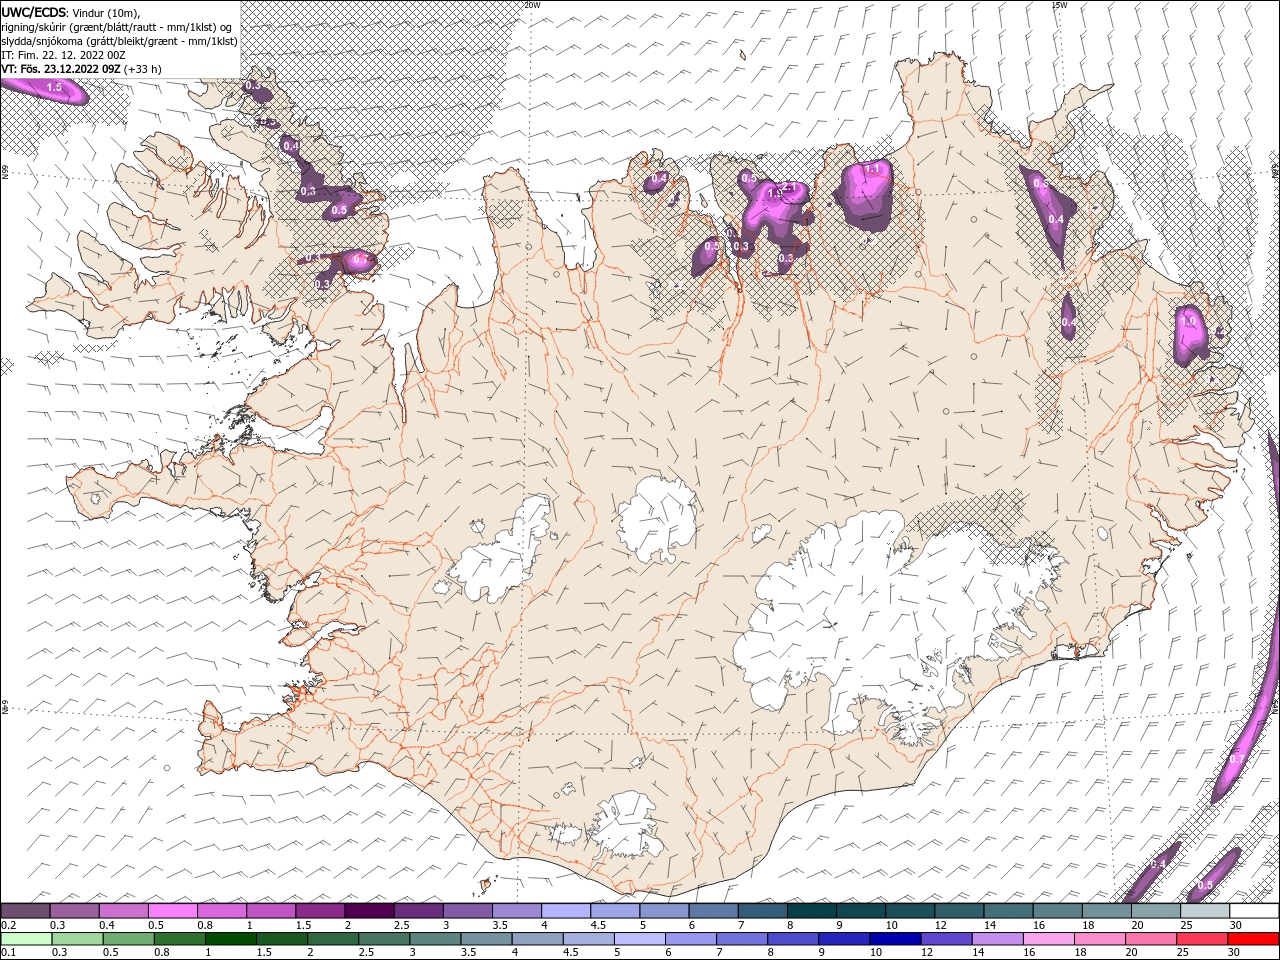Click the dark mauve swatch above upper-legend 0.2

coord(25,911)
